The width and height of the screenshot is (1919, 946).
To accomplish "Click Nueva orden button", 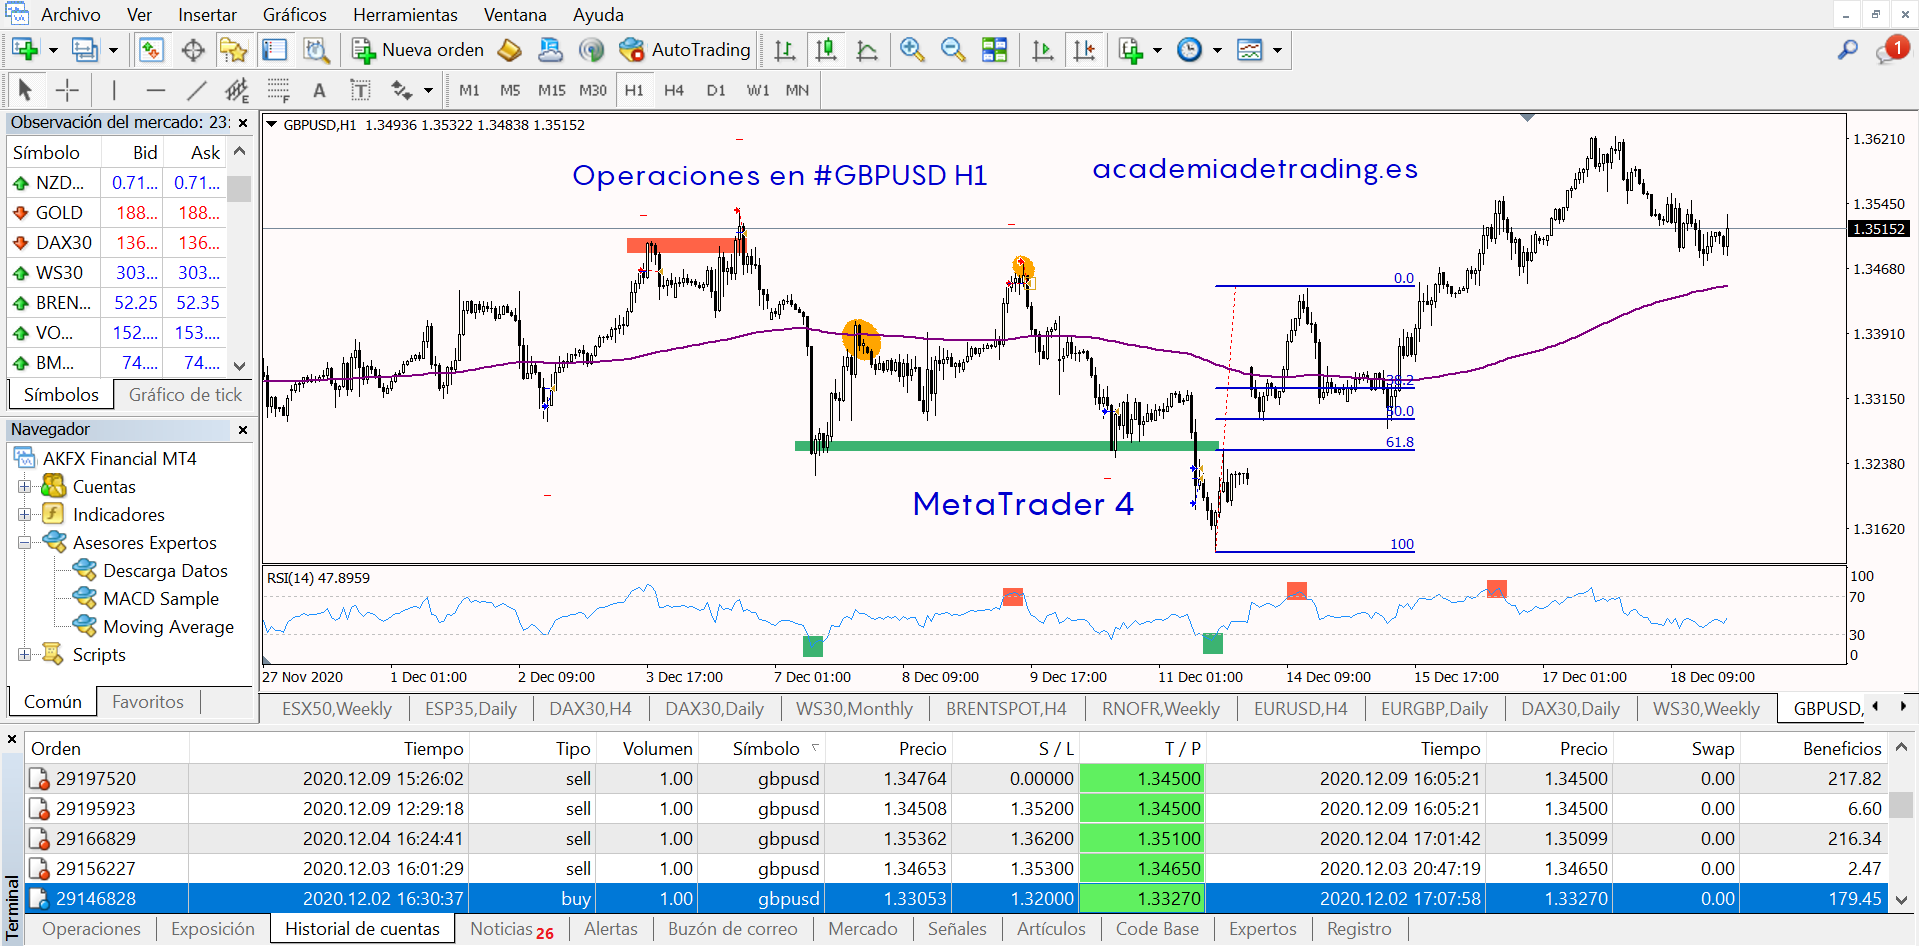I will click(x=417, y=49).
